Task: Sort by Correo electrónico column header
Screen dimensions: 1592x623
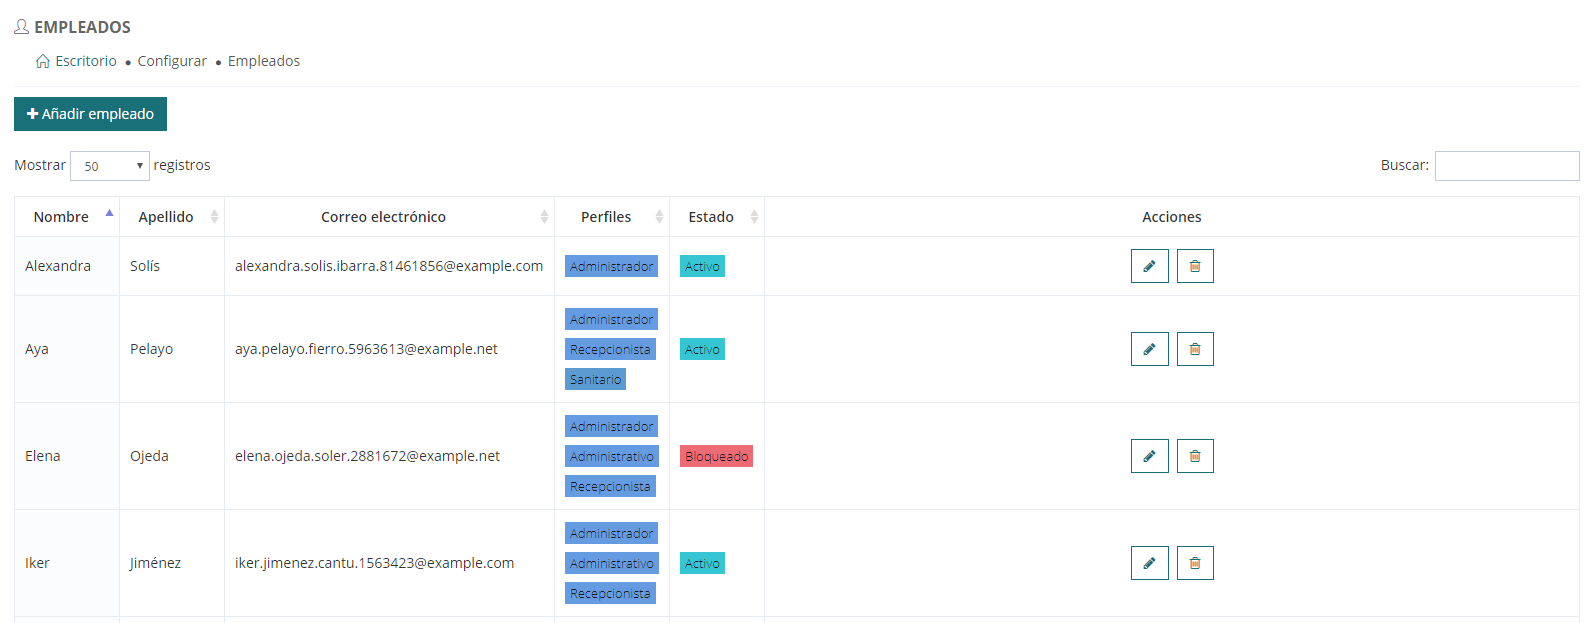Action: coord(384,217)
